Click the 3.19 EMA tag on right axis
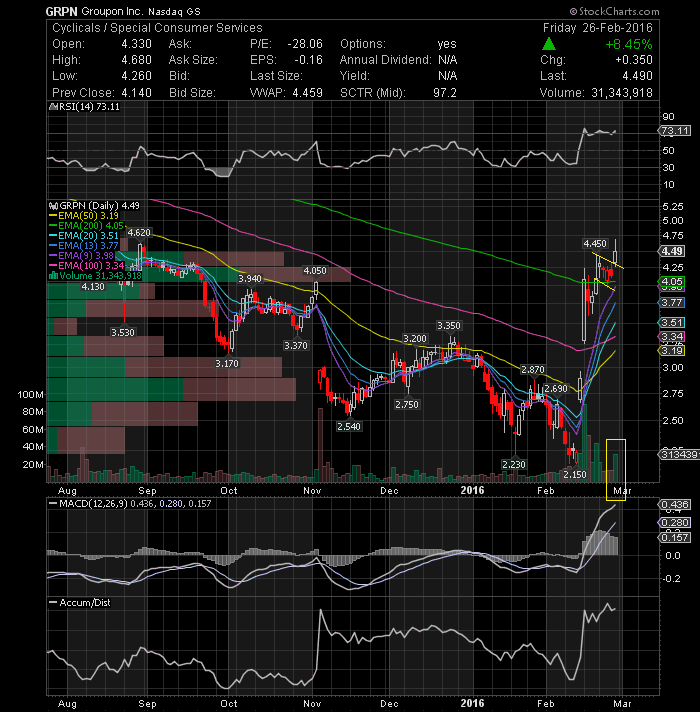Image resolution: width=700 pixels, height=712 pixels. point(672,351)
